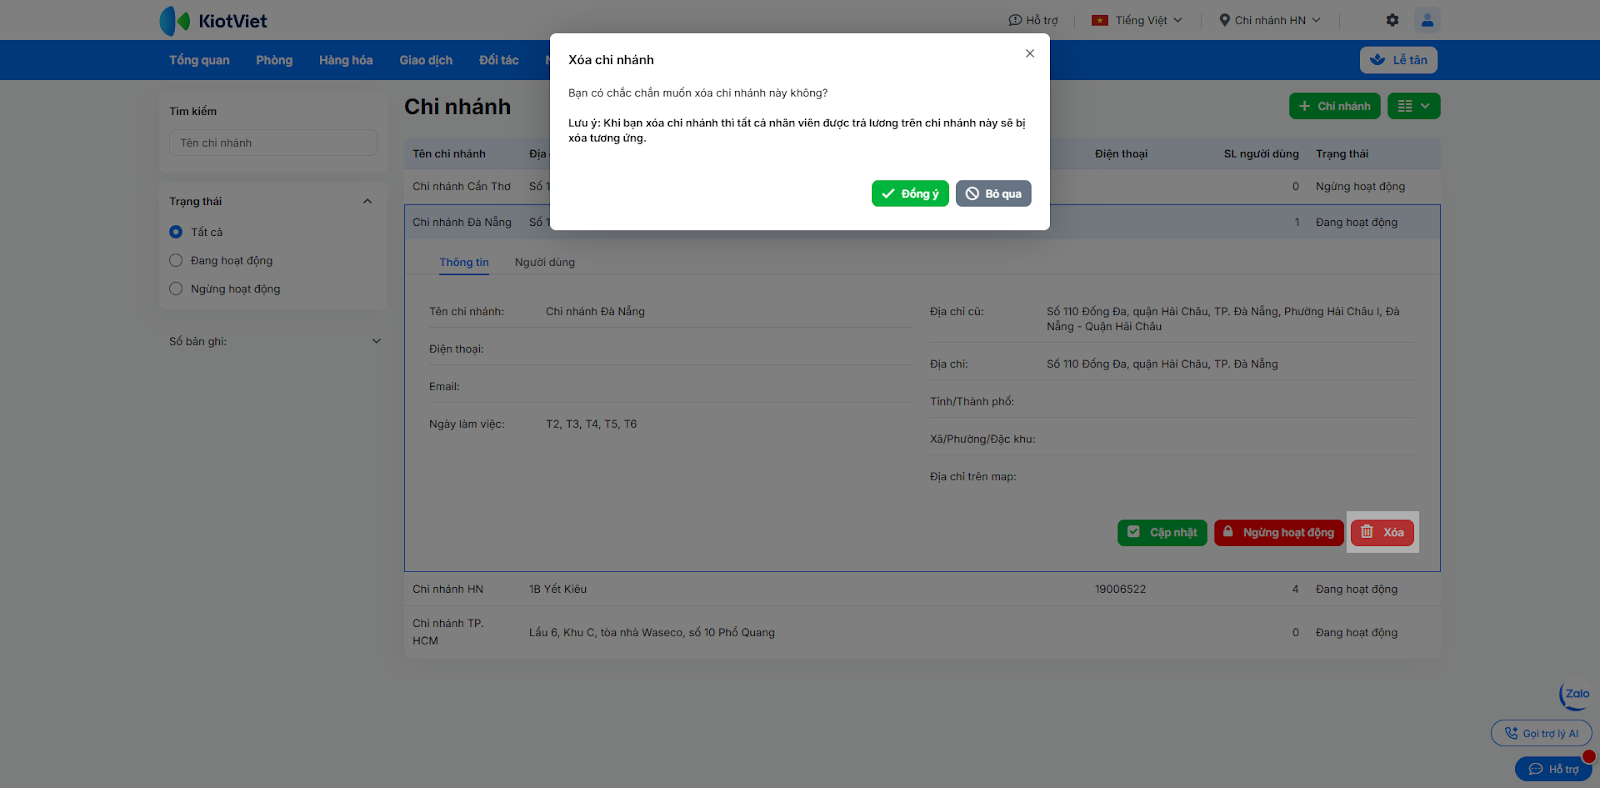Image resolution: width=1600 pixels, height=788 pixels.
Task: Click the Hỗ trợ chat bubble
Action: tap(1553, 769)
